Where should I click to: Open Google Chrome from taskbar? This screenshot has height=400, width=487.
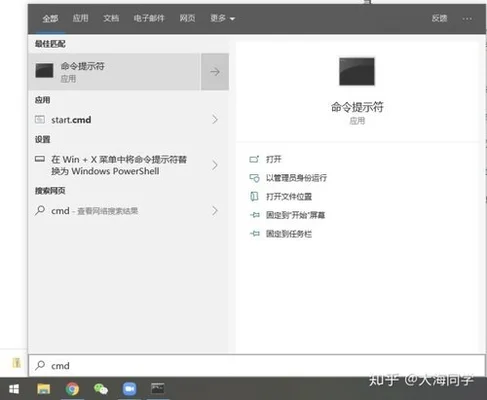coord(72,389)
